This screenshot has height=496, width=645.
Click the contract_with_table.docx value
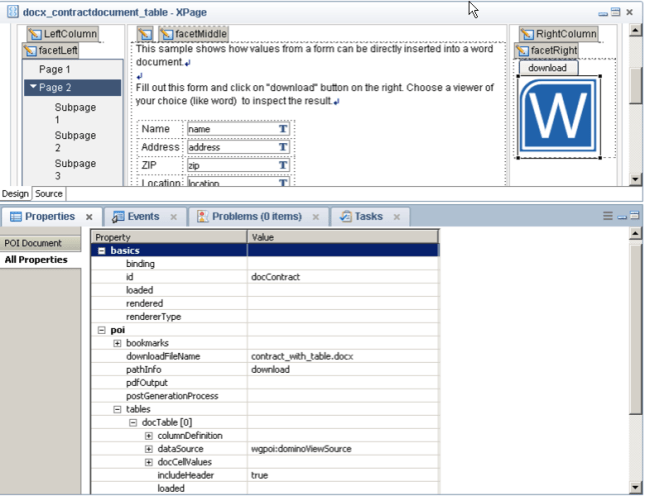[x=302, y=356]
